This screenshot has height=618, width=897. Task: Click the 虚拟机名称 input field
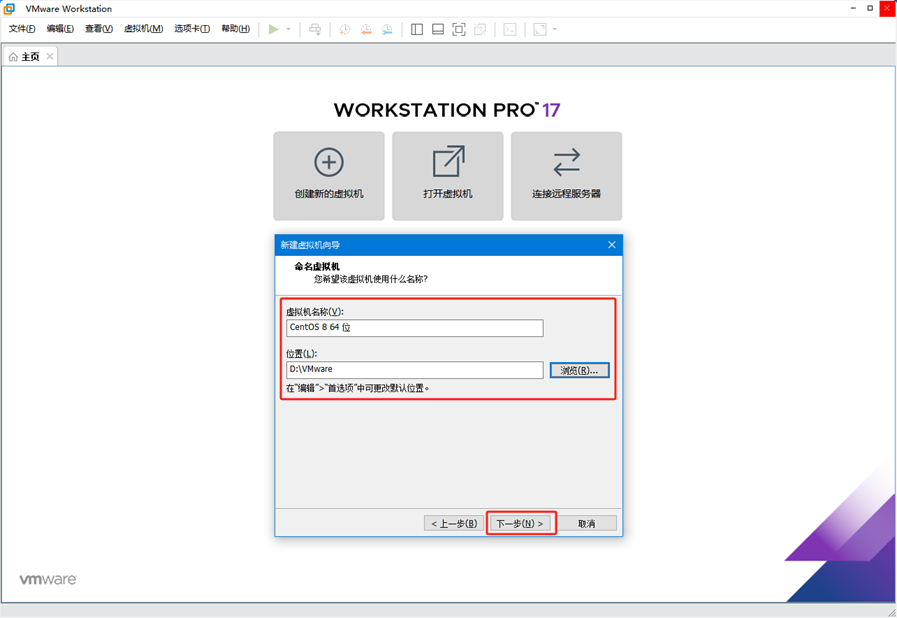click(415, 328)
